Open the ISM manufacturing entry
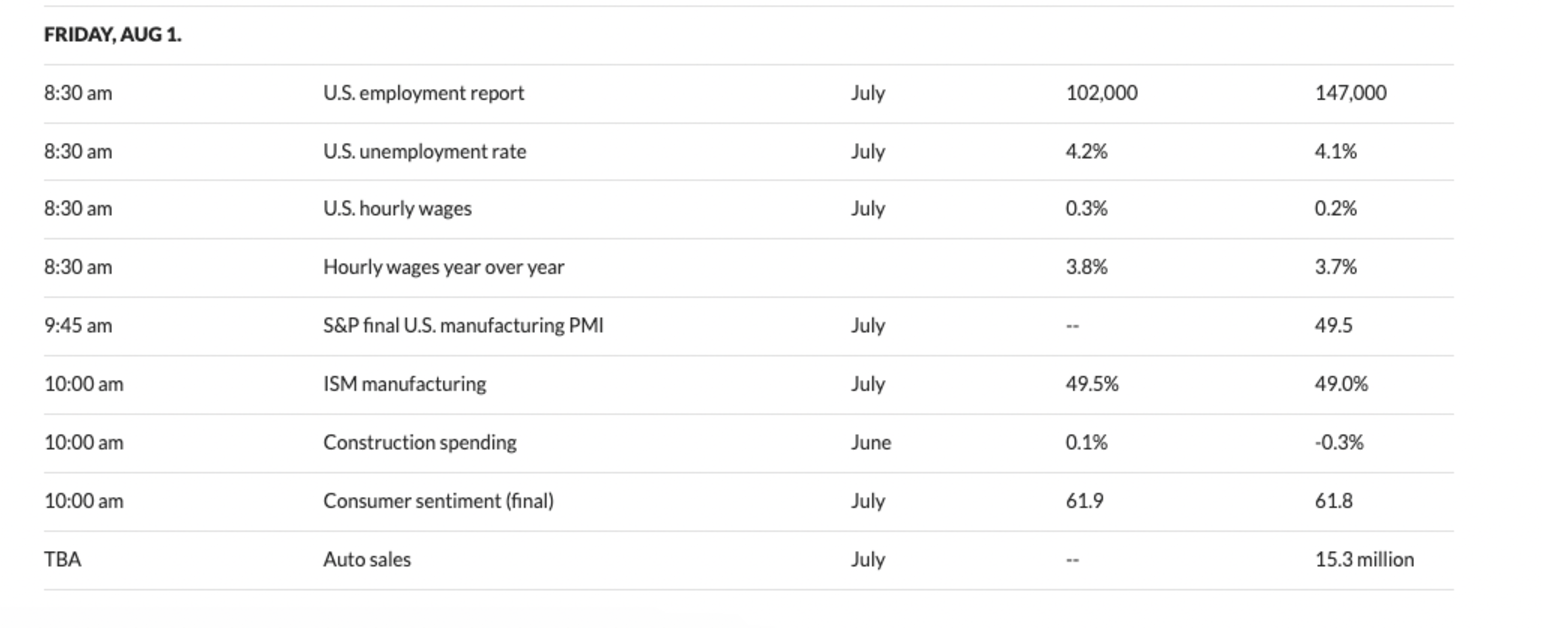This screenshot has width=1542, height=628. (x=404, y=384)
